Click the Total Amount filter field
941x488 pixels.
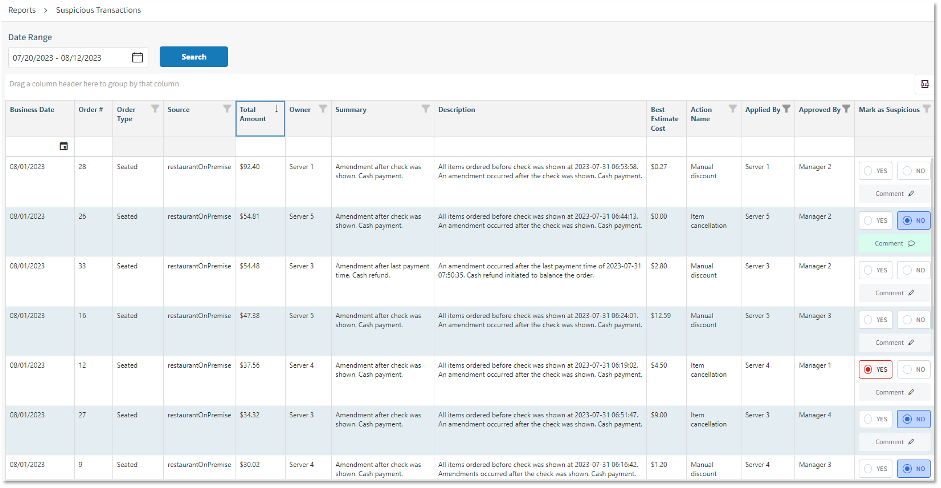(260, 146)
